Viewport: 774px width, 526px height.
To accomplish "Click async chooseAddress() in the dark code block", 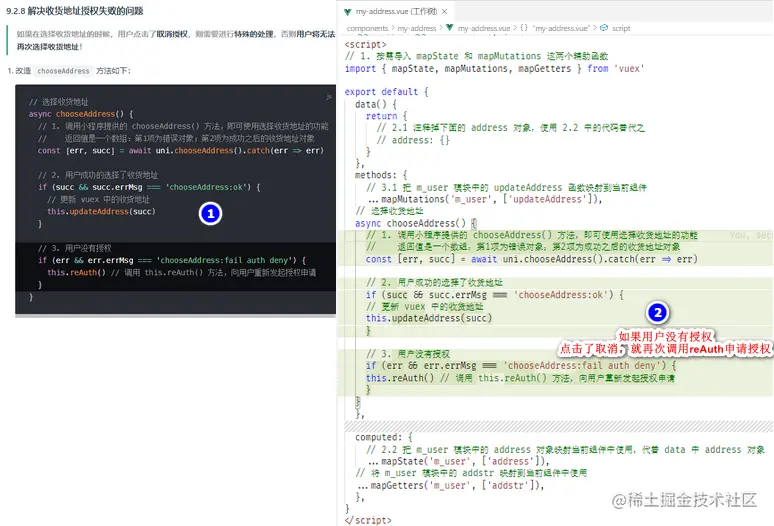I will 80,114.
